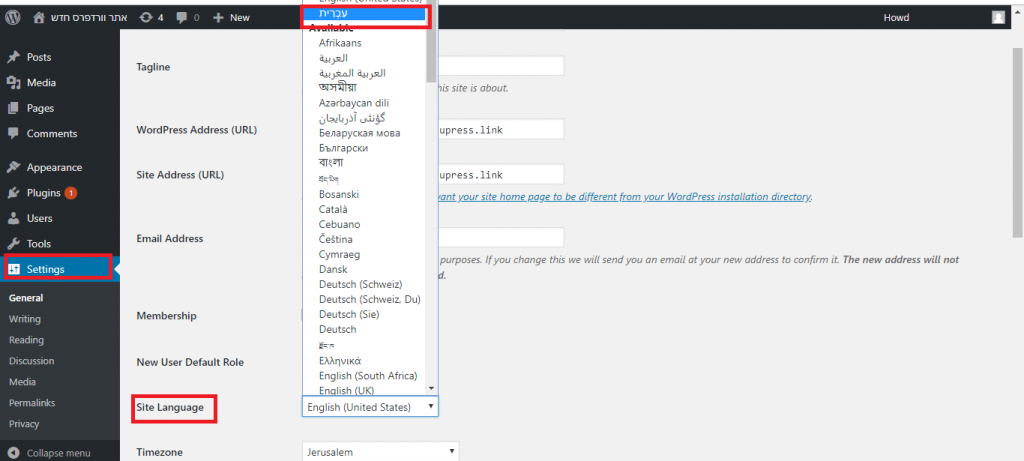Select Deutsch (Schweiz) option

[x=360, y=284]
